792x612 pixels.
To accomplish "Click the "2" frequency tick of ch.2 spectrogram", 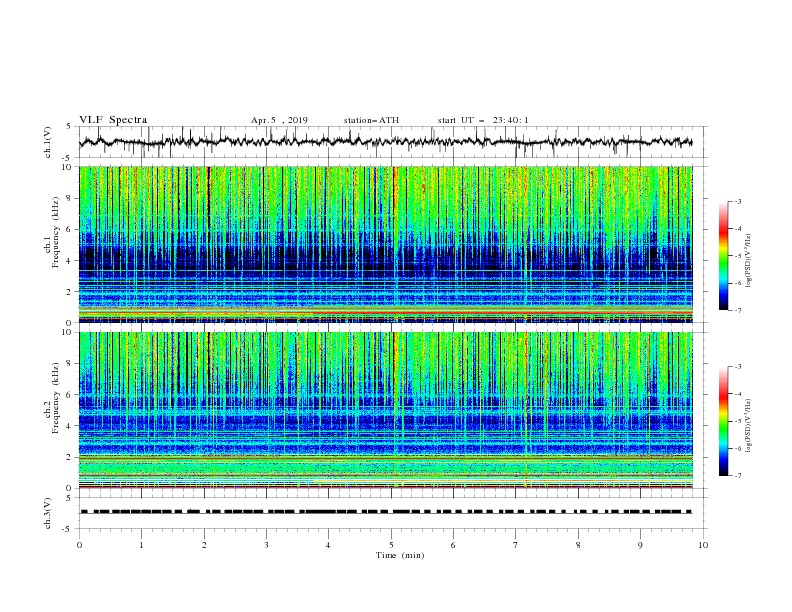I will tap(69, 457).
